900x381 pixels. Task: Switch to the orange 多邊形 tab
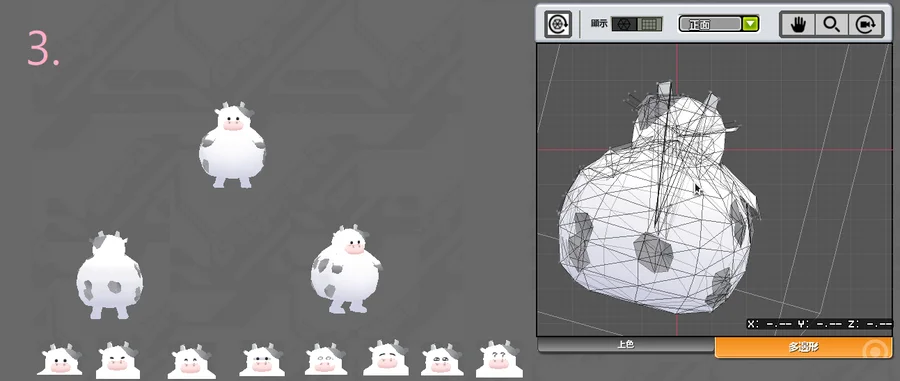click(x=803, y=348)
